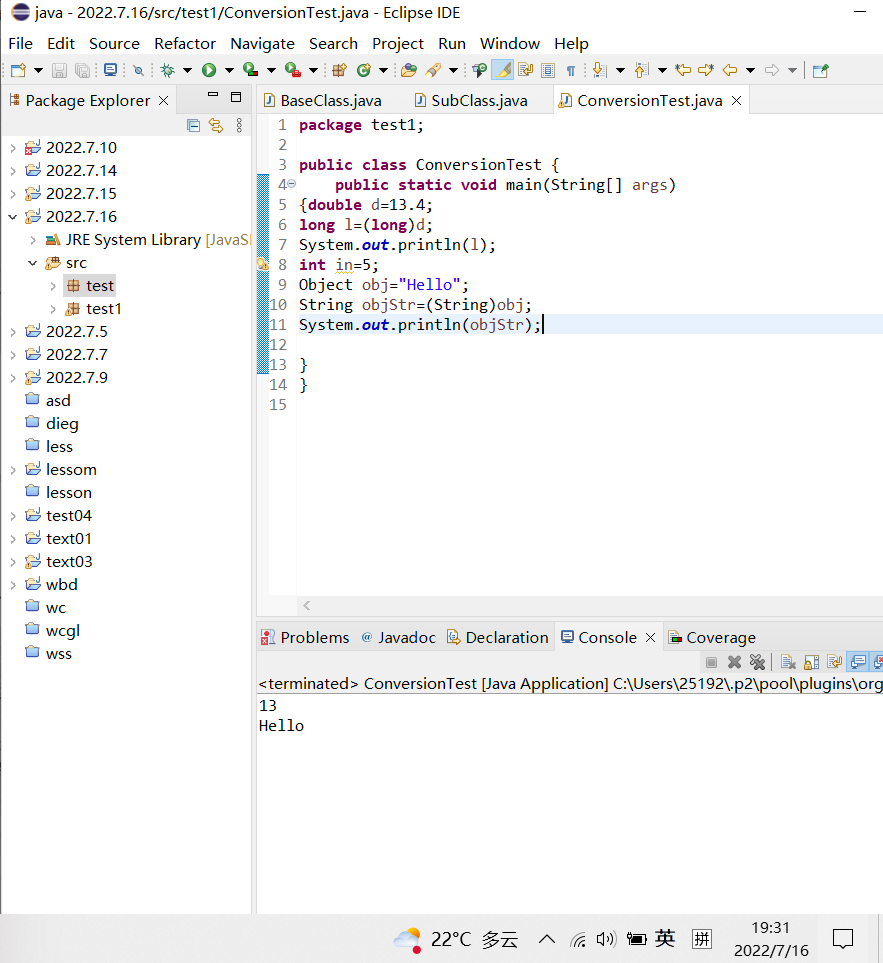Close the ConversionTest.java editor tab

pos(736,101)
